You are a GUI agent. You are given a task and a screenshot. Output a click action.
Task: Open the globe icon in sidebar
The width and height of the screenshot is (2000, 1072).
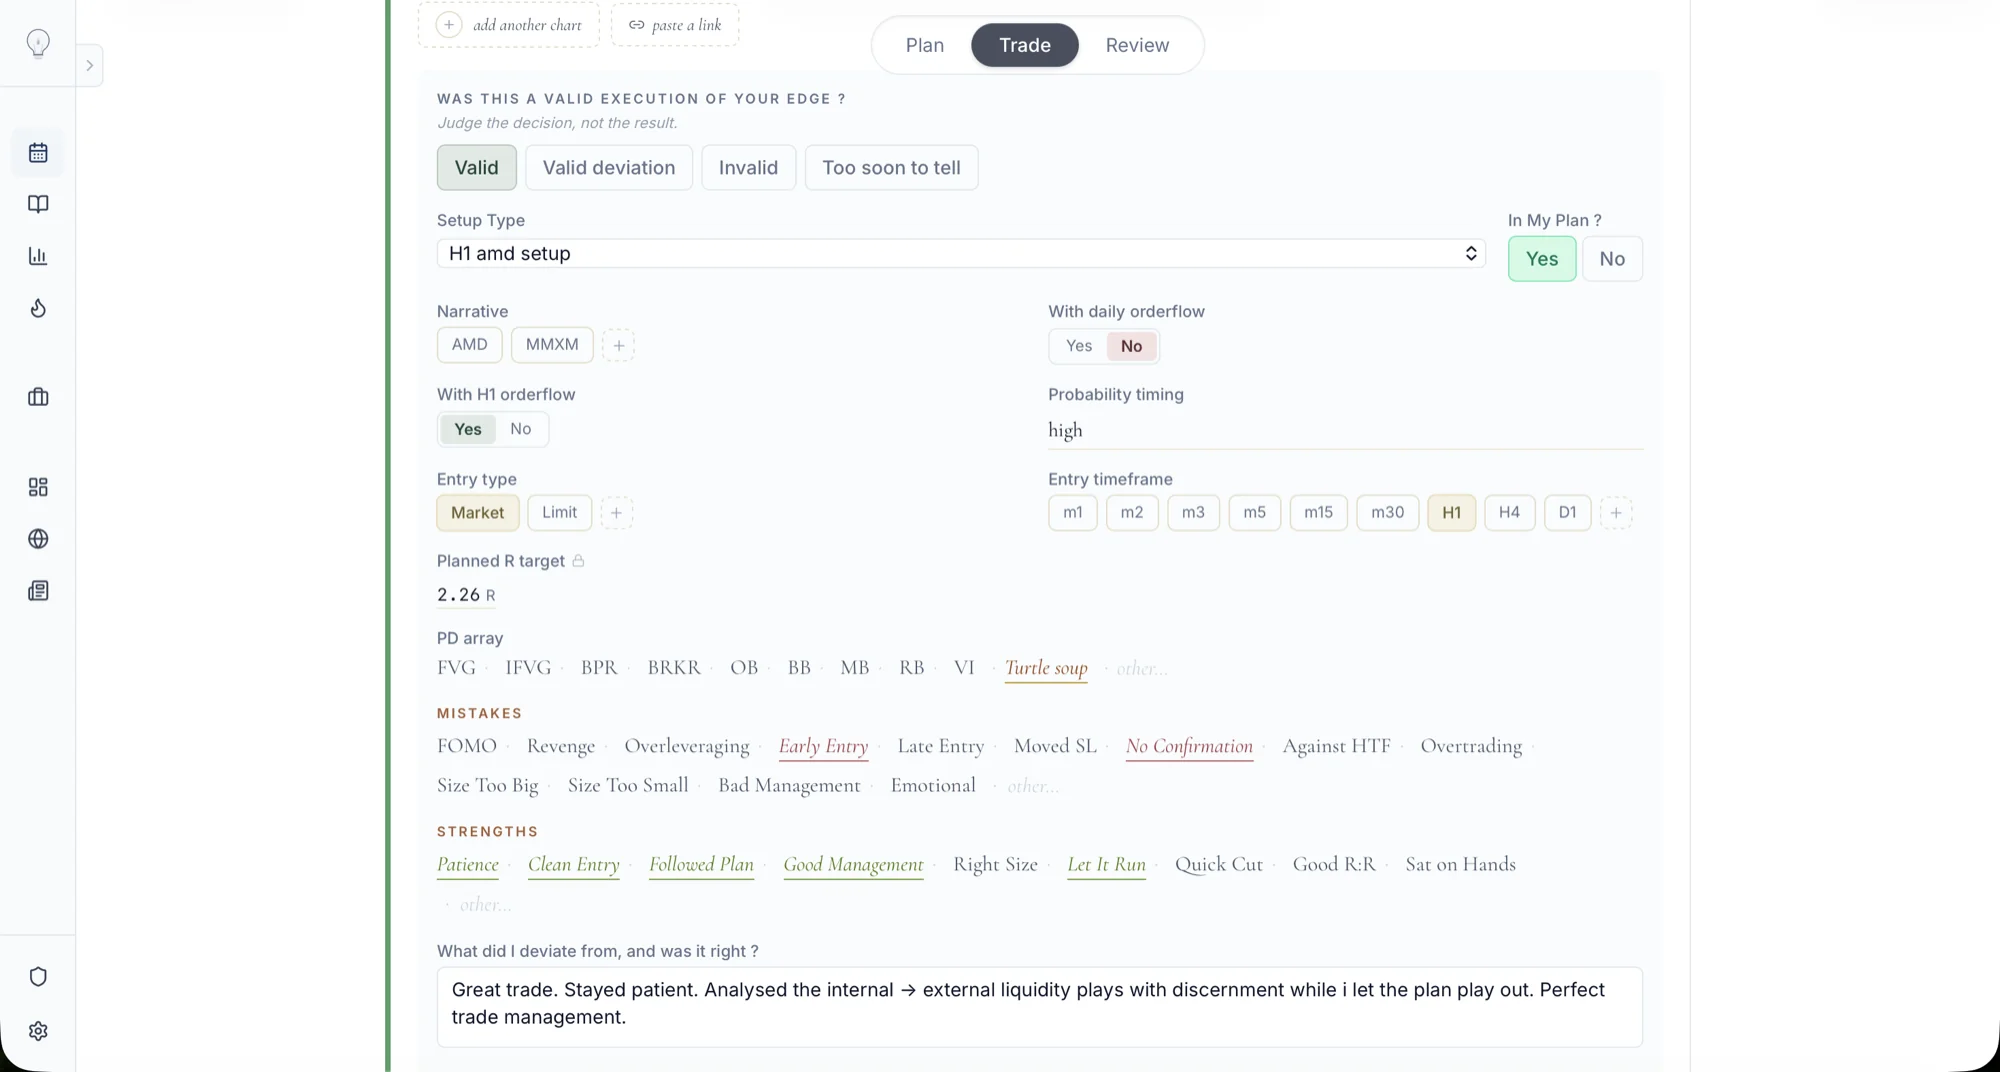(x=38, y=539)
